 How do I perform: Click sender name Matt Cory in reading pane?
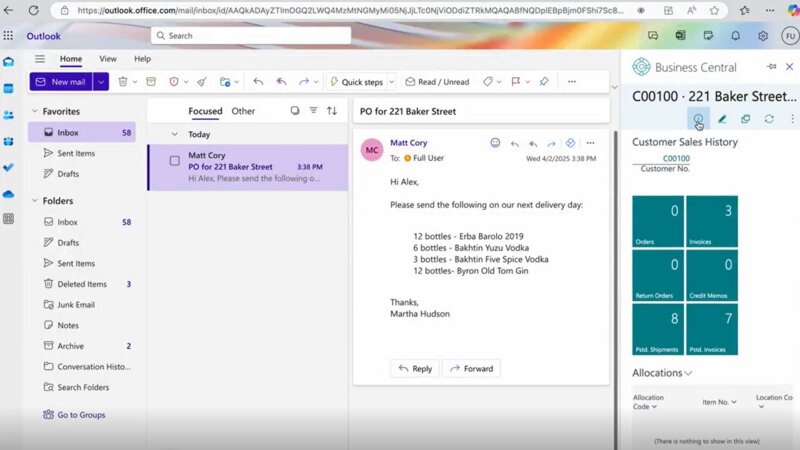pos(409,143)
